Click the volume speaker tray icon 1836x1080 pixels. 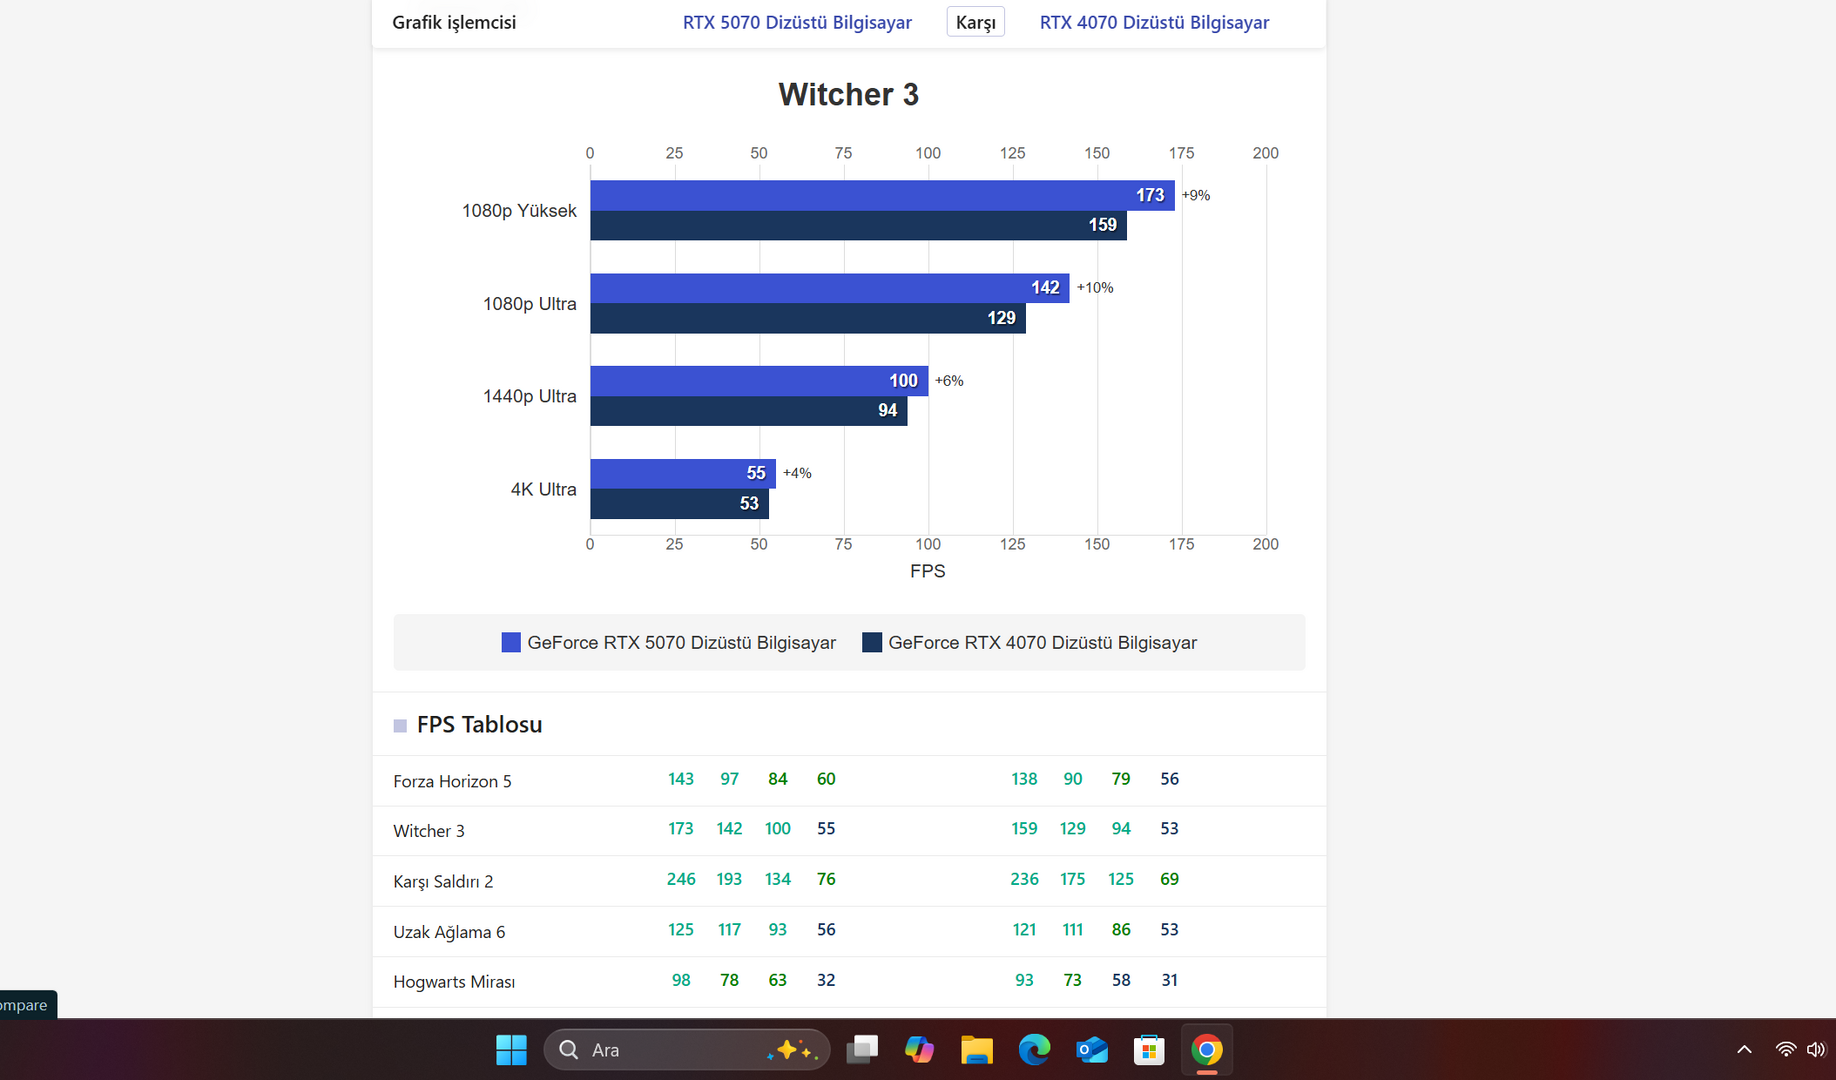(1816, 1049)
